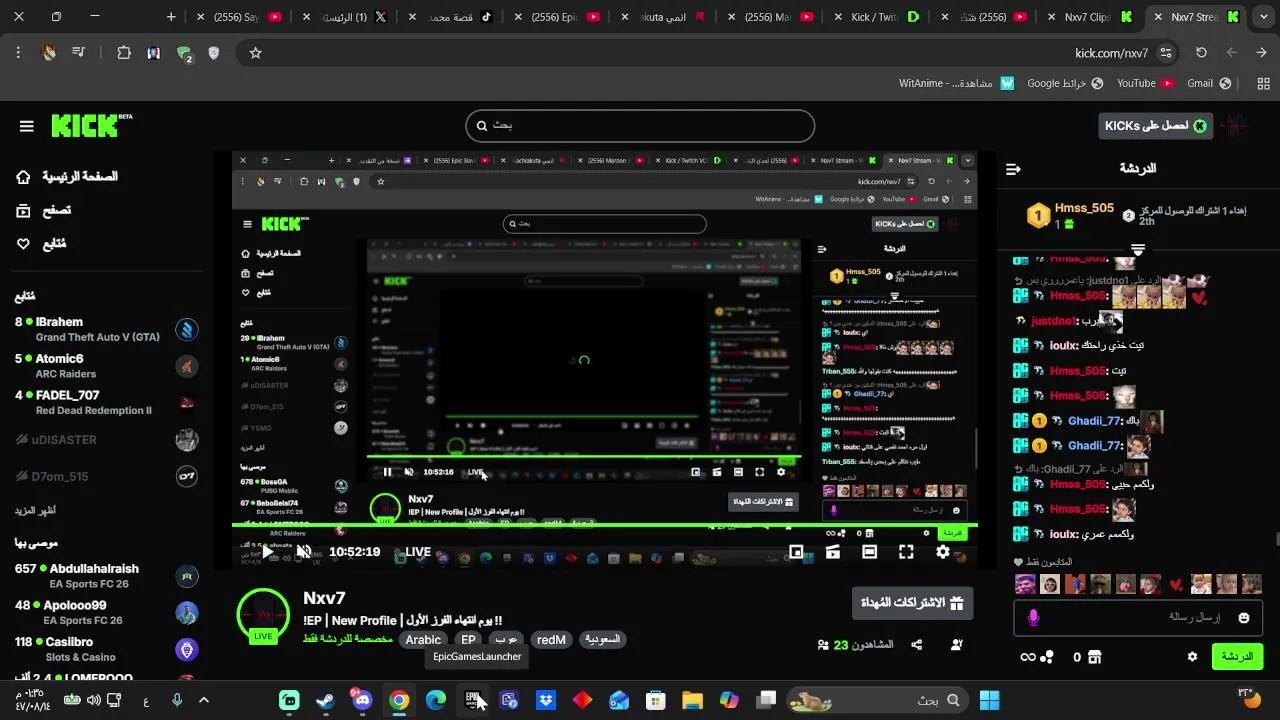Click the Kick search box
This screenshot has height=720, width=1280.
pyautogui.click(x=640, y=126)
